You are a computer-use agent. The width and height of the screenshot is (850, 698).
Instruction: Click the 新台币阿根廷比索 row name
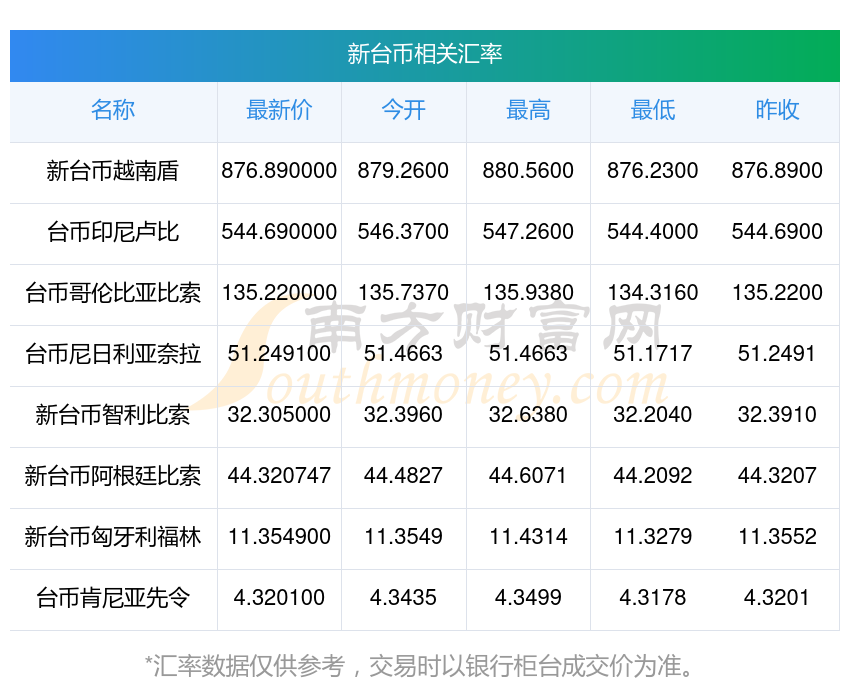click(x=113, y=476)
